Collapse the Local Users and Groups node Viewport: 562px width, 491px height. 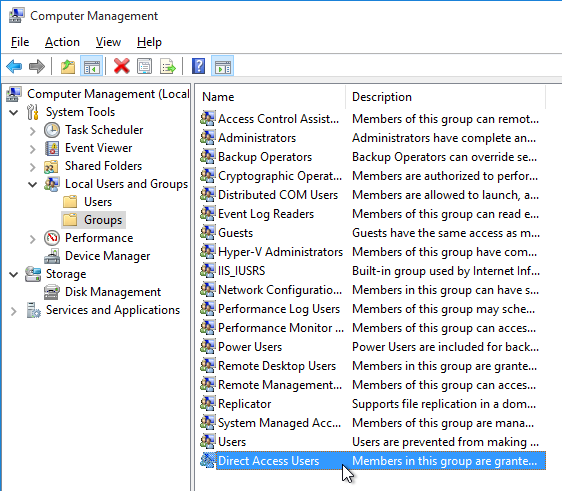tap(32, 185)
